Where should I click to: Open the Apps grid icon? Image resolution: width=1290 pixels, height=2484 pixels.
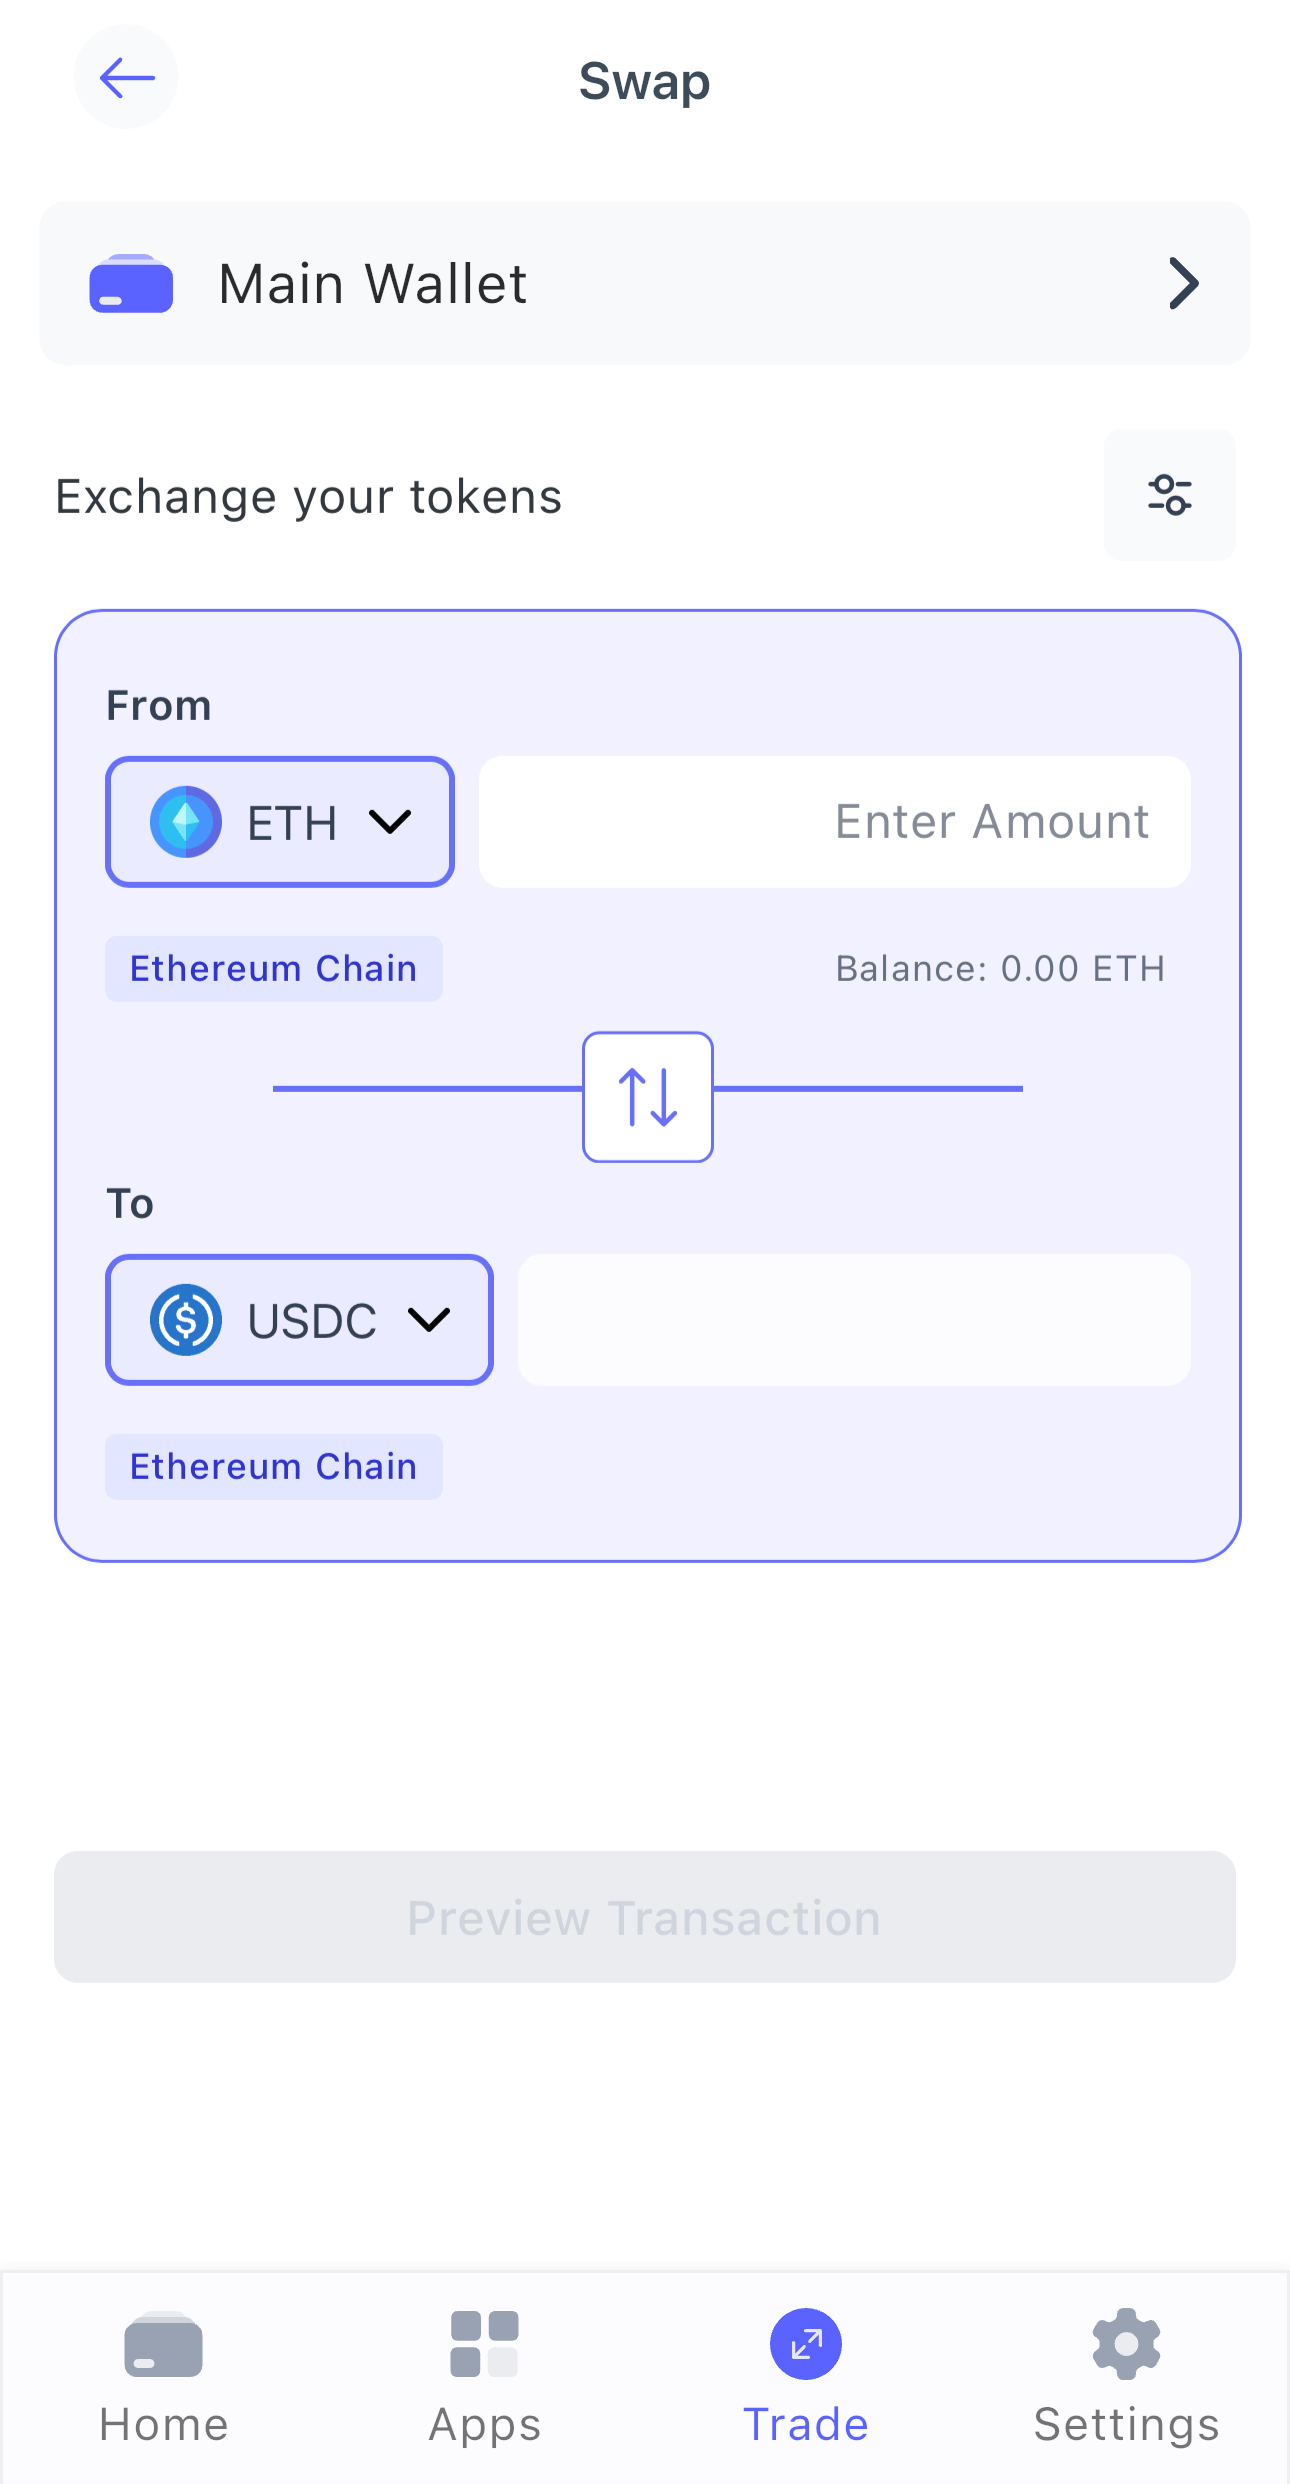coord(483,2346)
